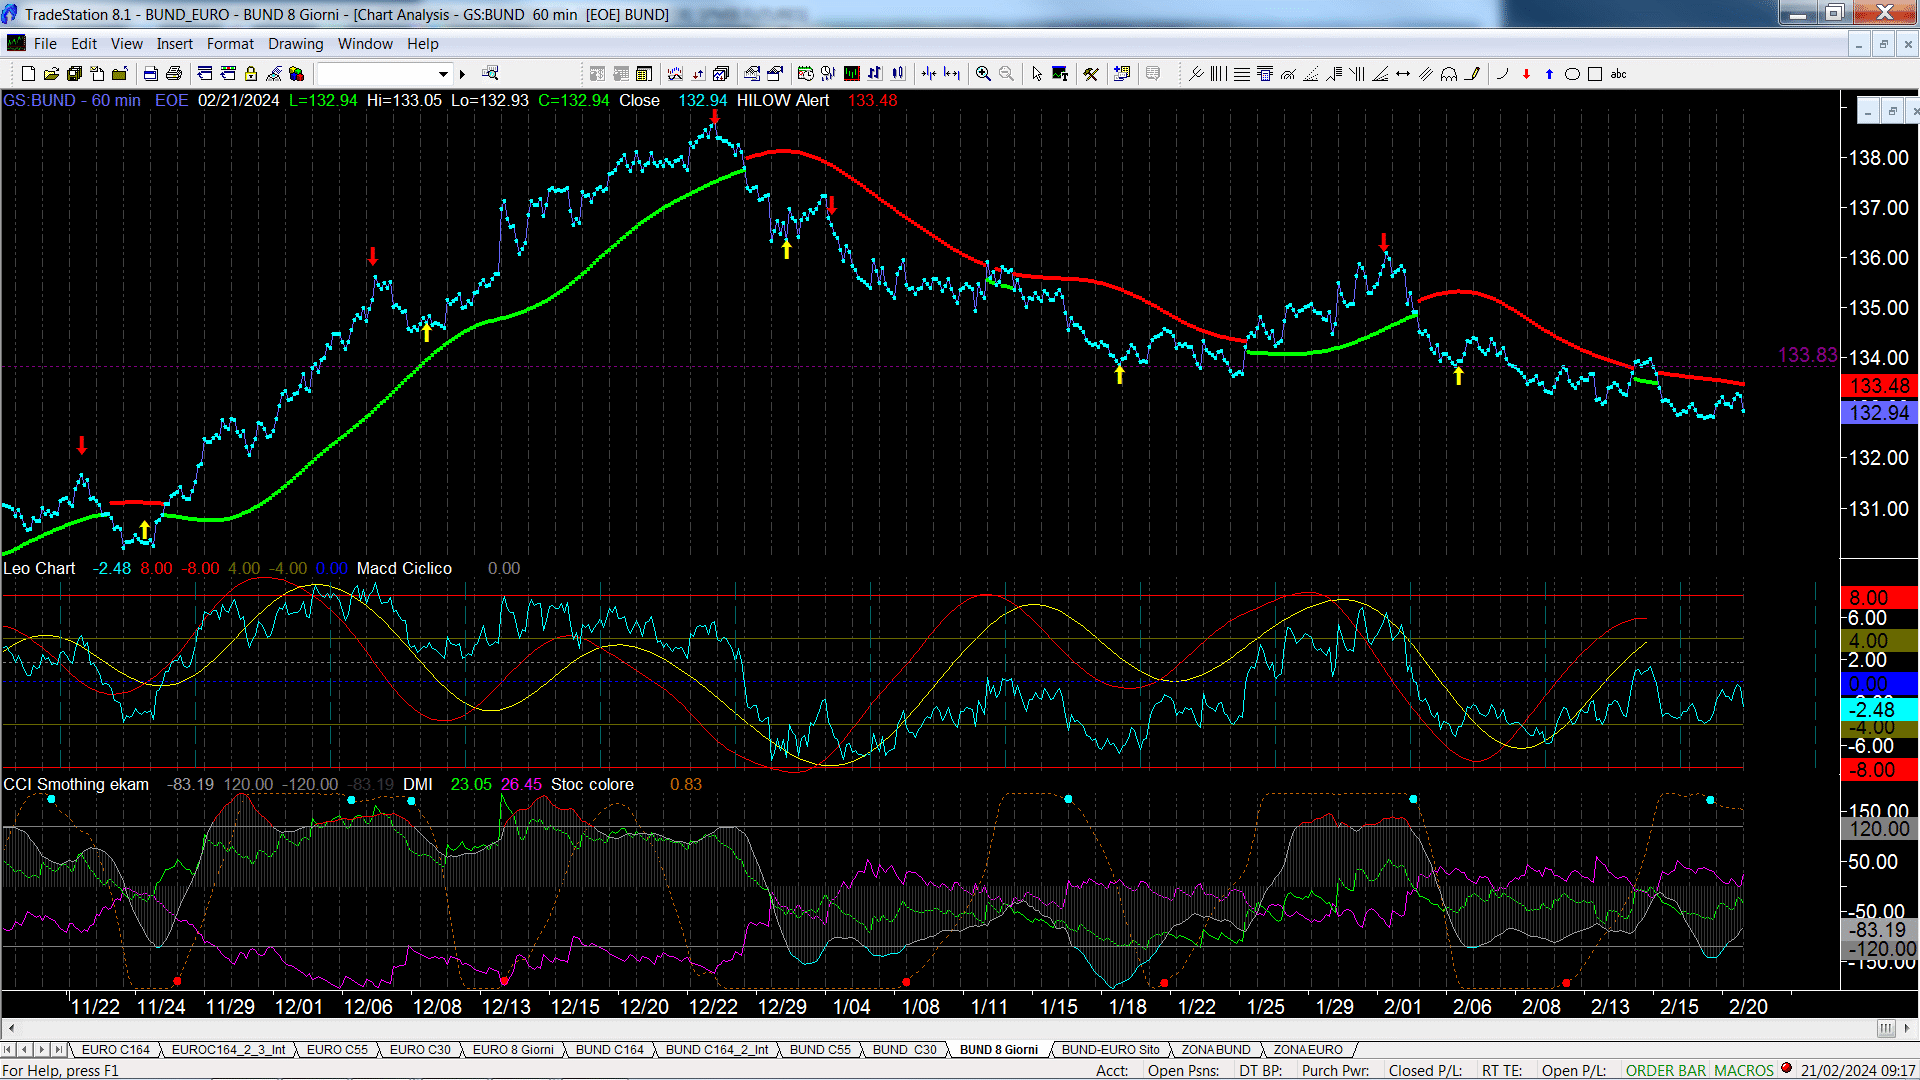Click the increase bar spacing icon
Image resolution: width=1920 pixels, height=1080 pixels.
pyautogui.click(x=952, y=74)
